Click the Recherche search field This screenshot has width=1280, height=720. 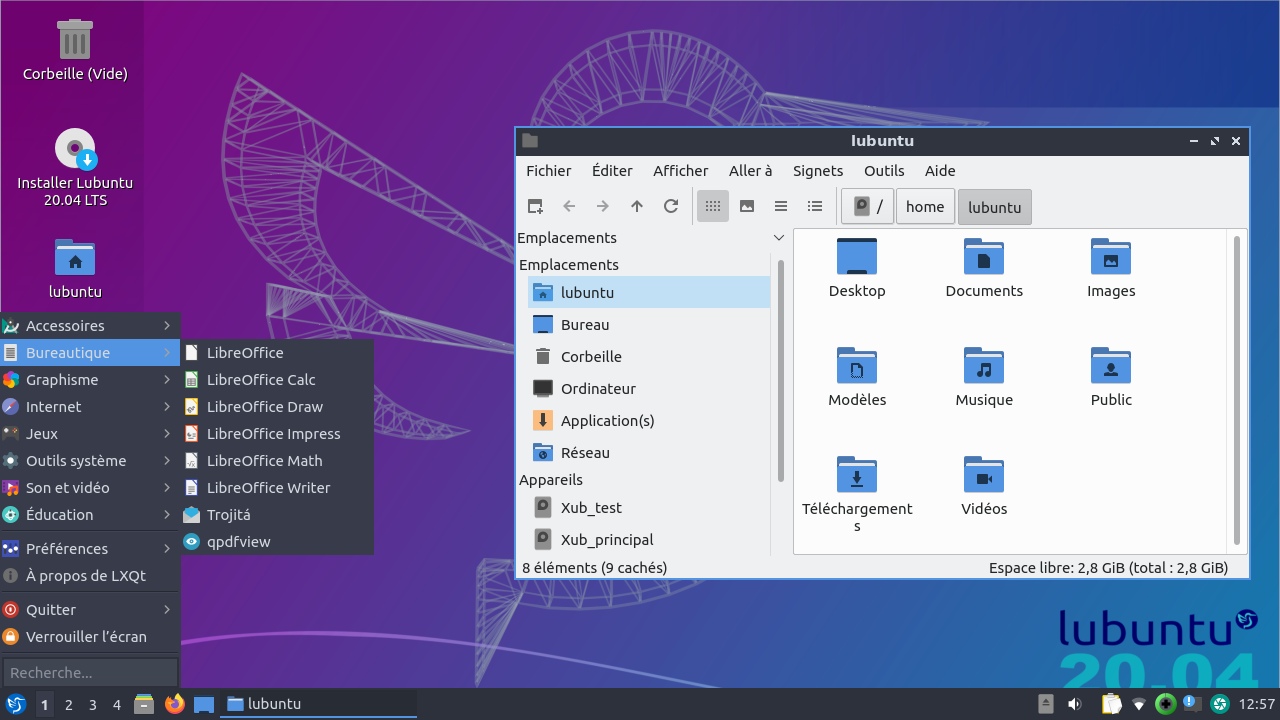(x=90, y=673)
